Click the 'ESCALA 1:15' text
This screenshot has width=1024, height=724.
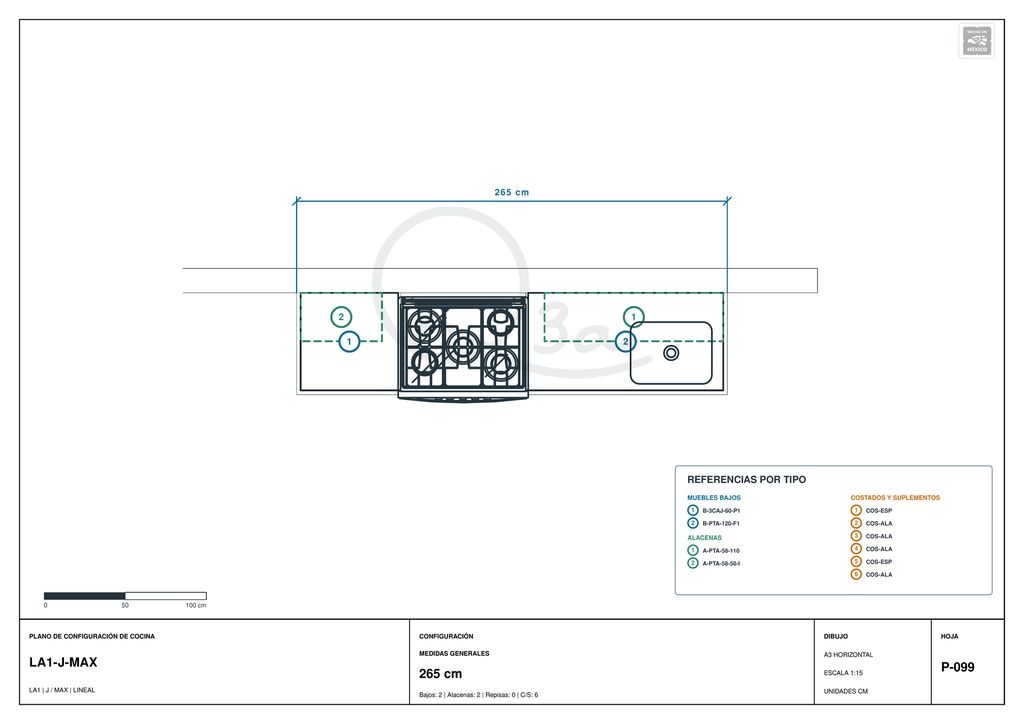click(843, 673)
